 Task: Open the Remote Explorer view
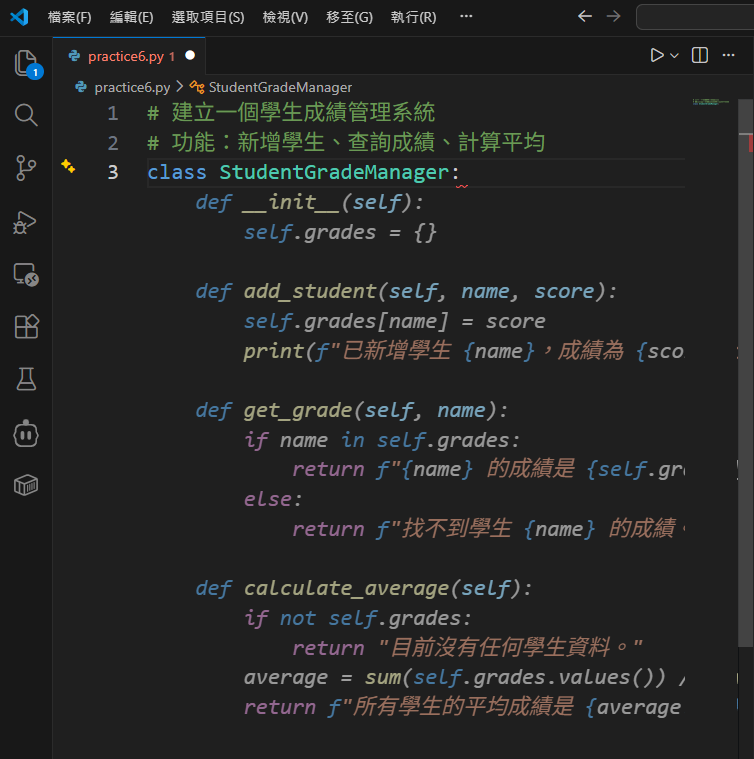pyautogui.click(x=26, y=275)
